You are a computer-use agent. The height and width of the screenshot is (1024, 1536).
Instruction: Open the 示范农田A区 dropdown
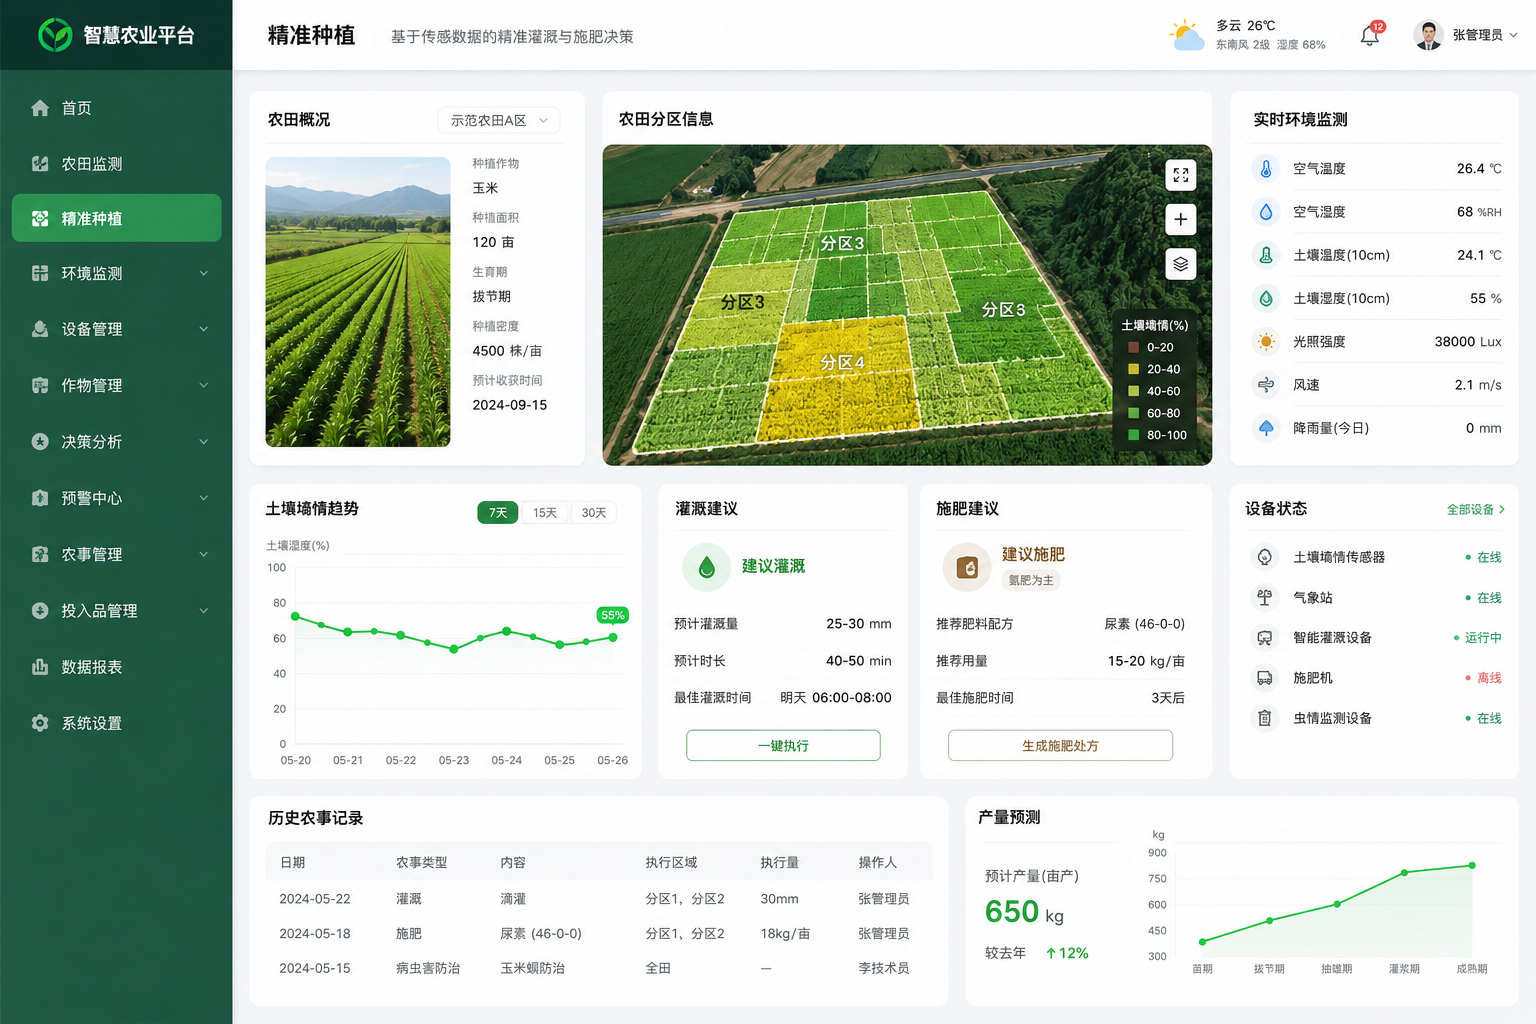tap(499, 120)
